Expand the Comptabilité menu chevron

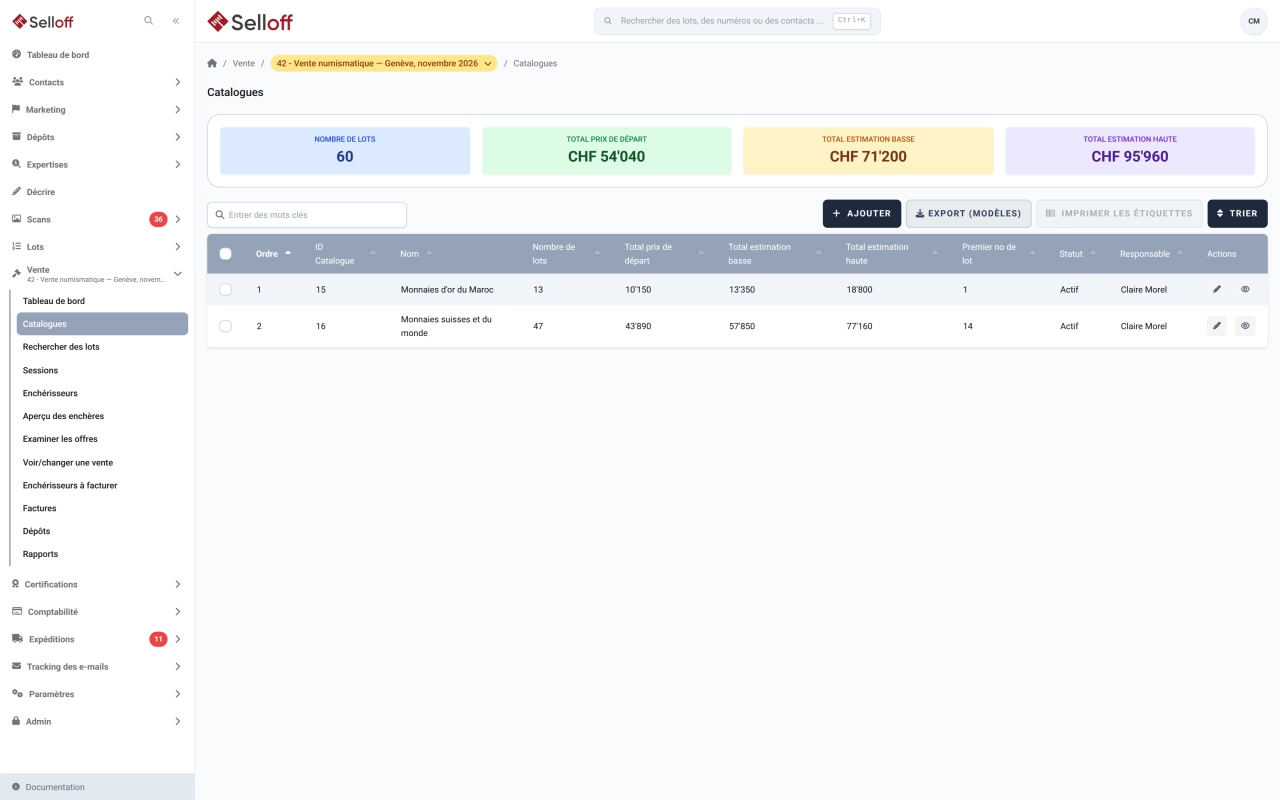coord(178,612)
